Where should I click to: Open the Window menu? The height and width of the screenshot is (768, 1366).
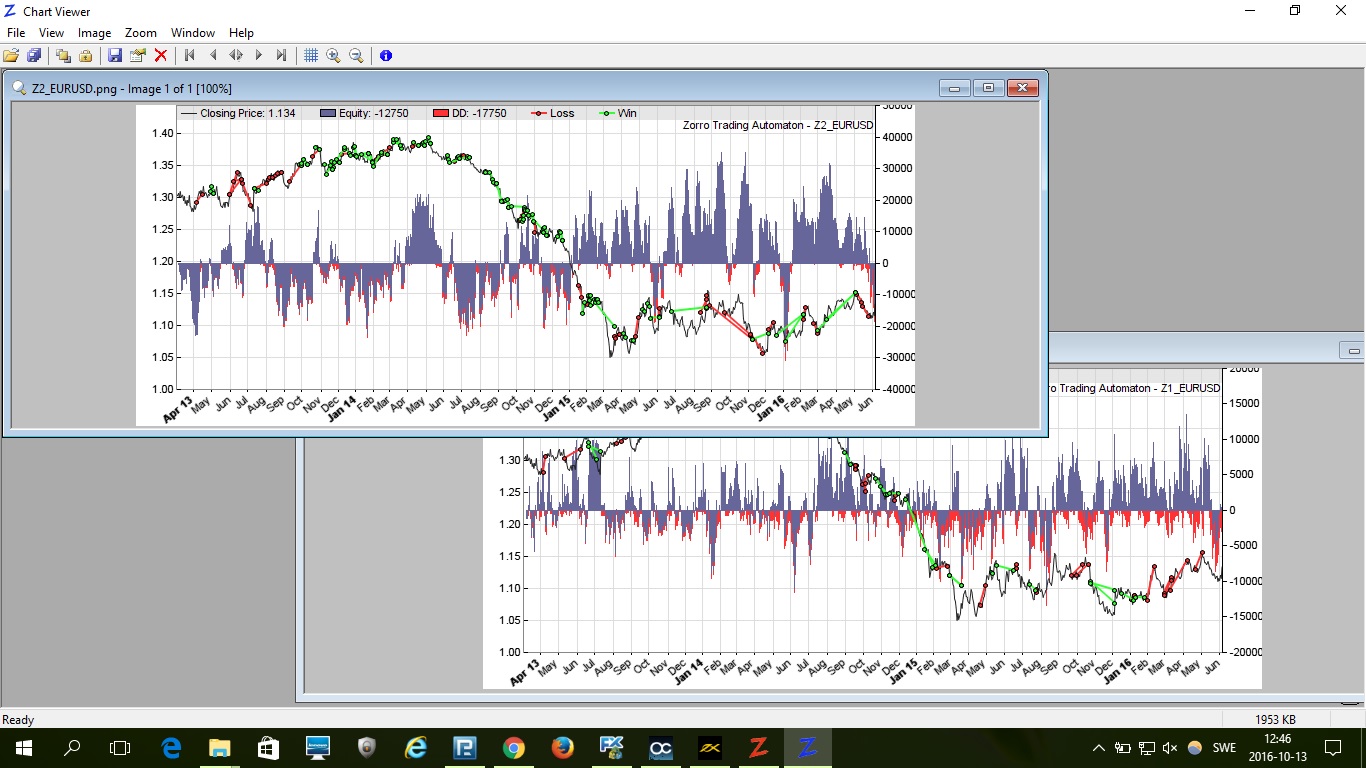(x=193, y=33)
